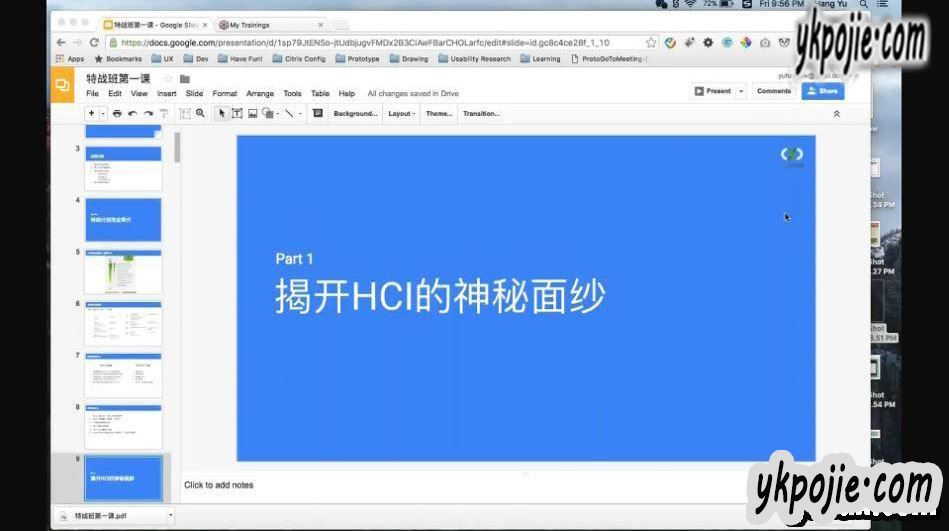
Task: Star the presentation title
Action: pos(168,78)
